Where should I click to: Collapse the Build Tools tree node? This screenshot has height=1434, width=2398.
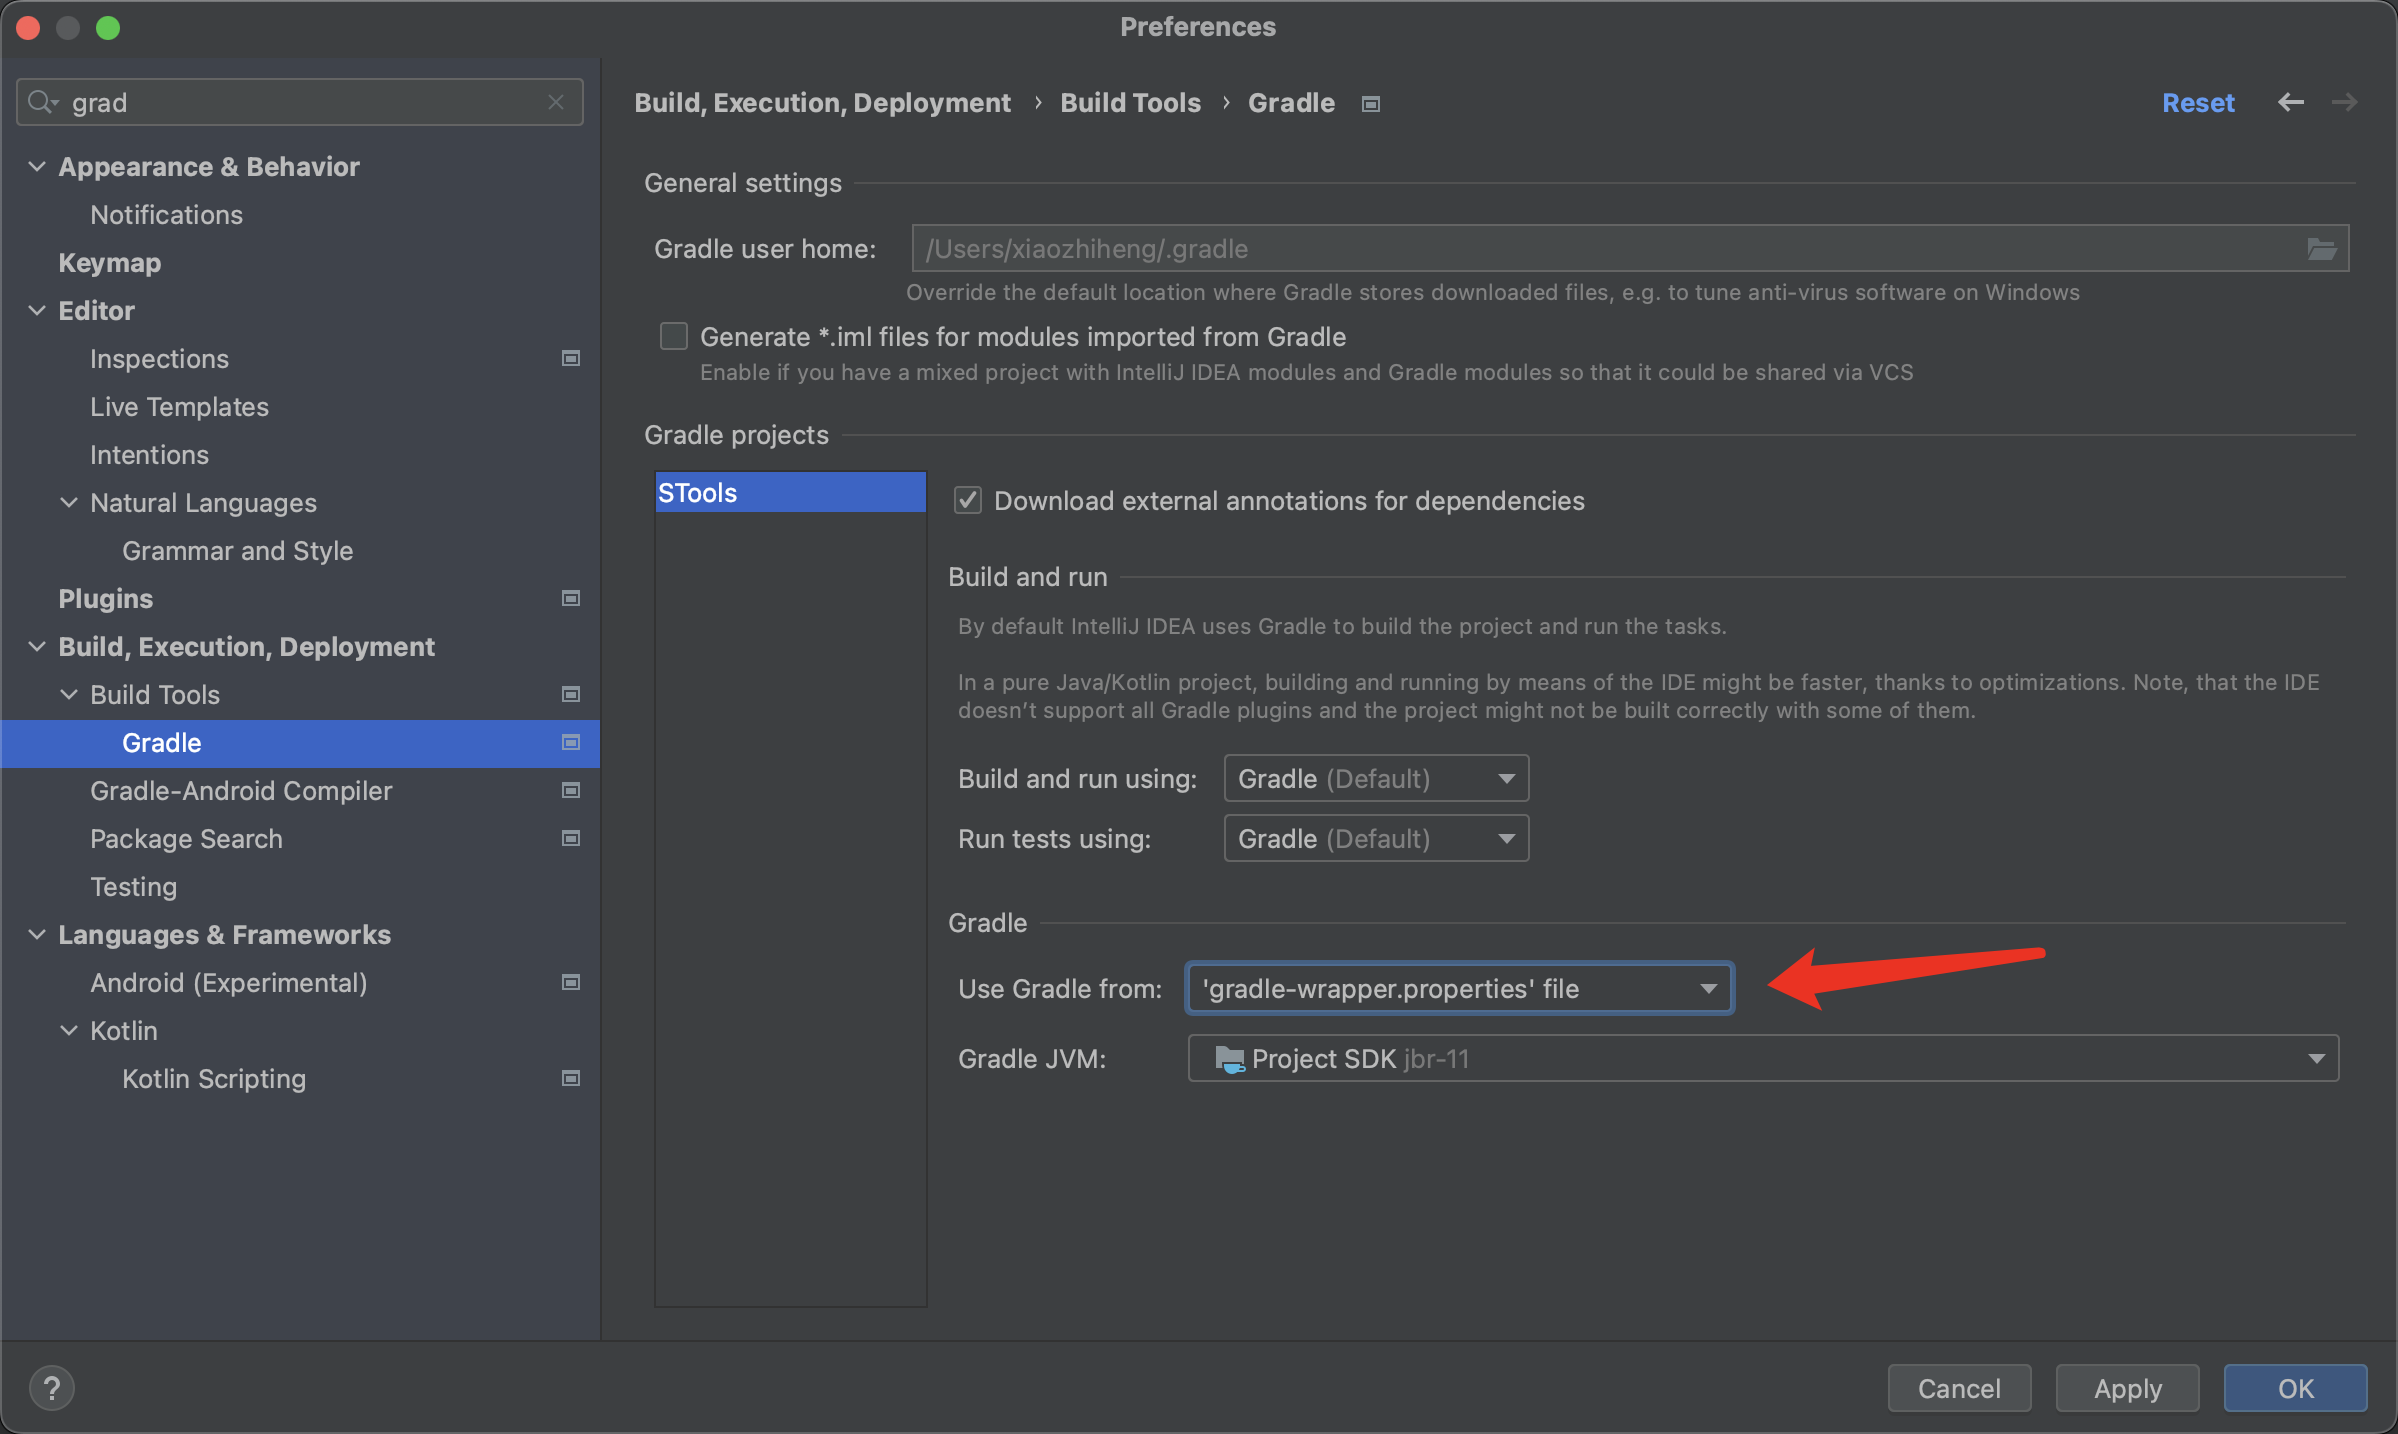(x=69, y=694)
